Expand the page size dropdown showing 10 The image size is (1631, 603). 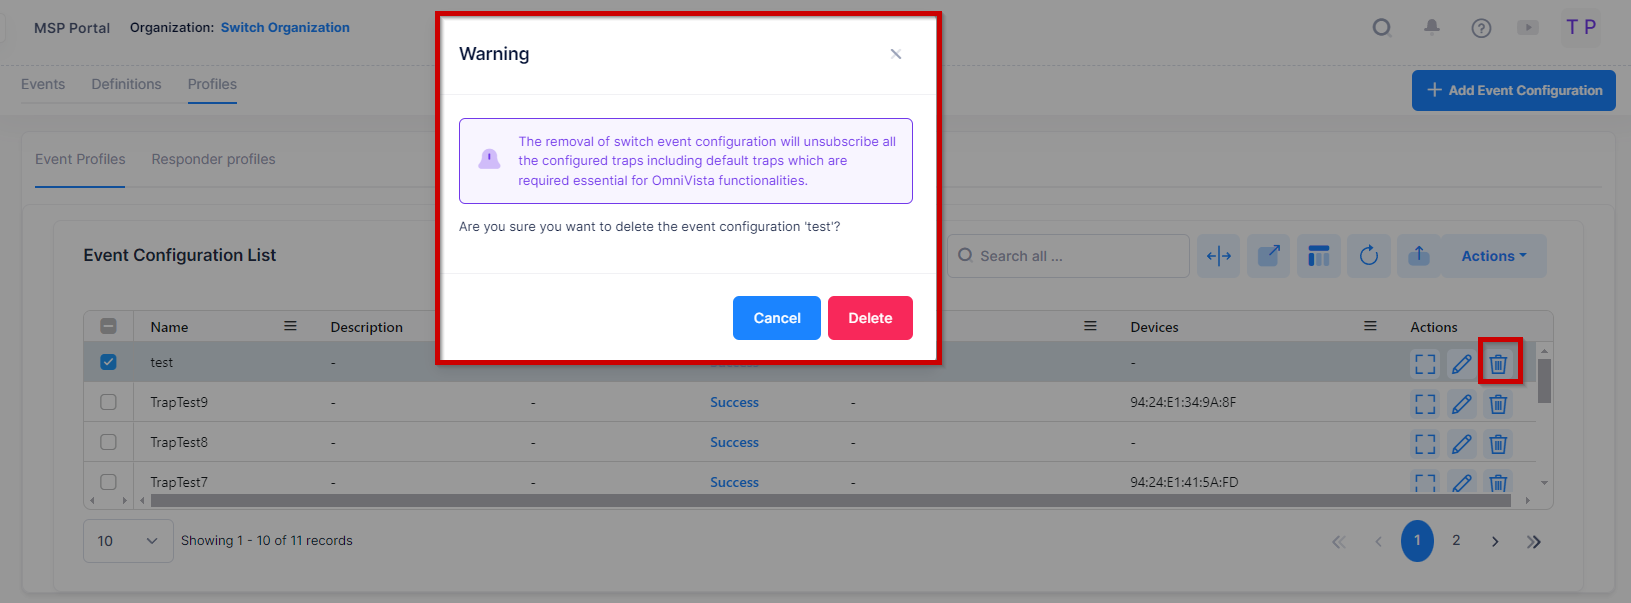coord(128,541)
